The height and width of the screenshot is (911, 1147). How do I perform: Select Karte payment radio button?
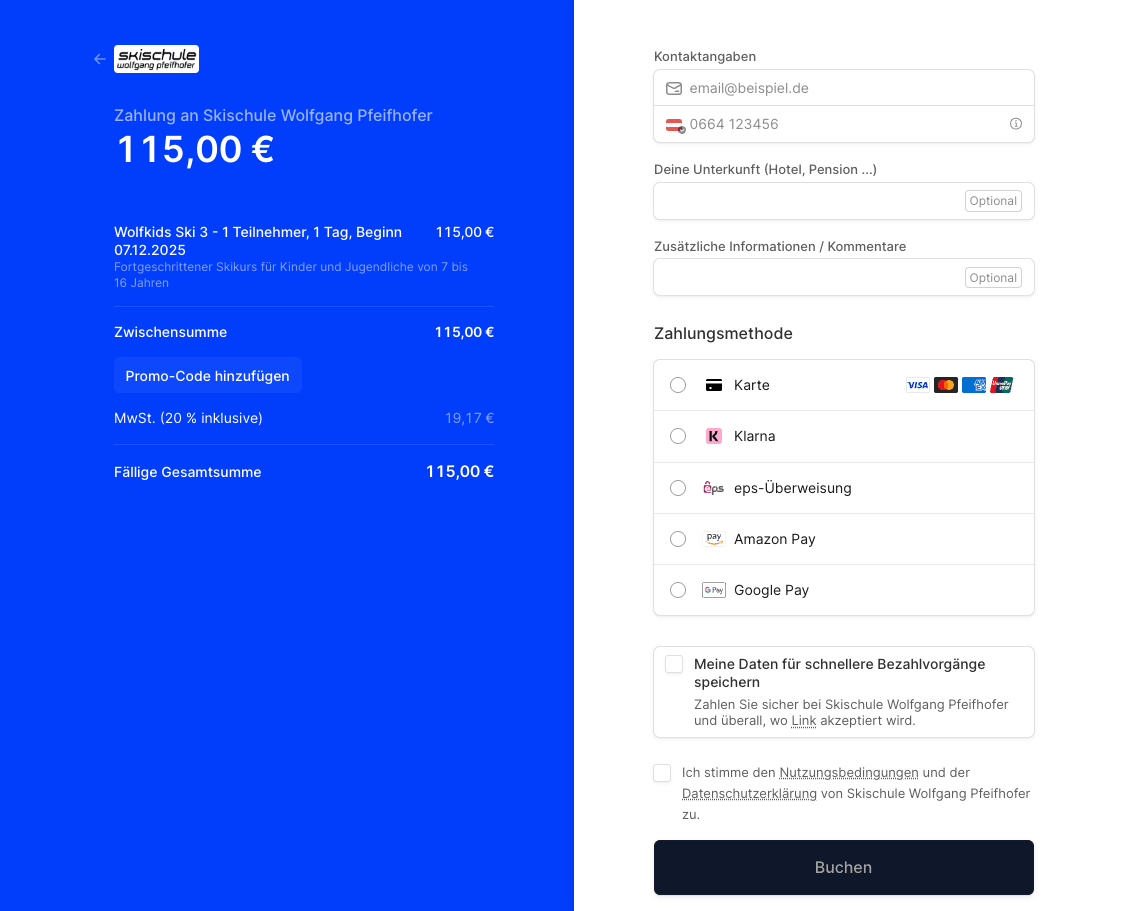tap(678, 385)
